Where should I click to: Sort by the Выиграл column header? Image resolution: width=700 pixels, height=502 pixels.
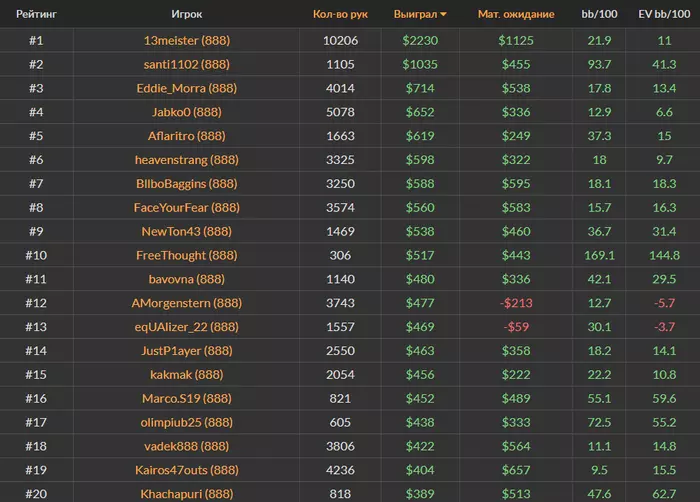420,14
